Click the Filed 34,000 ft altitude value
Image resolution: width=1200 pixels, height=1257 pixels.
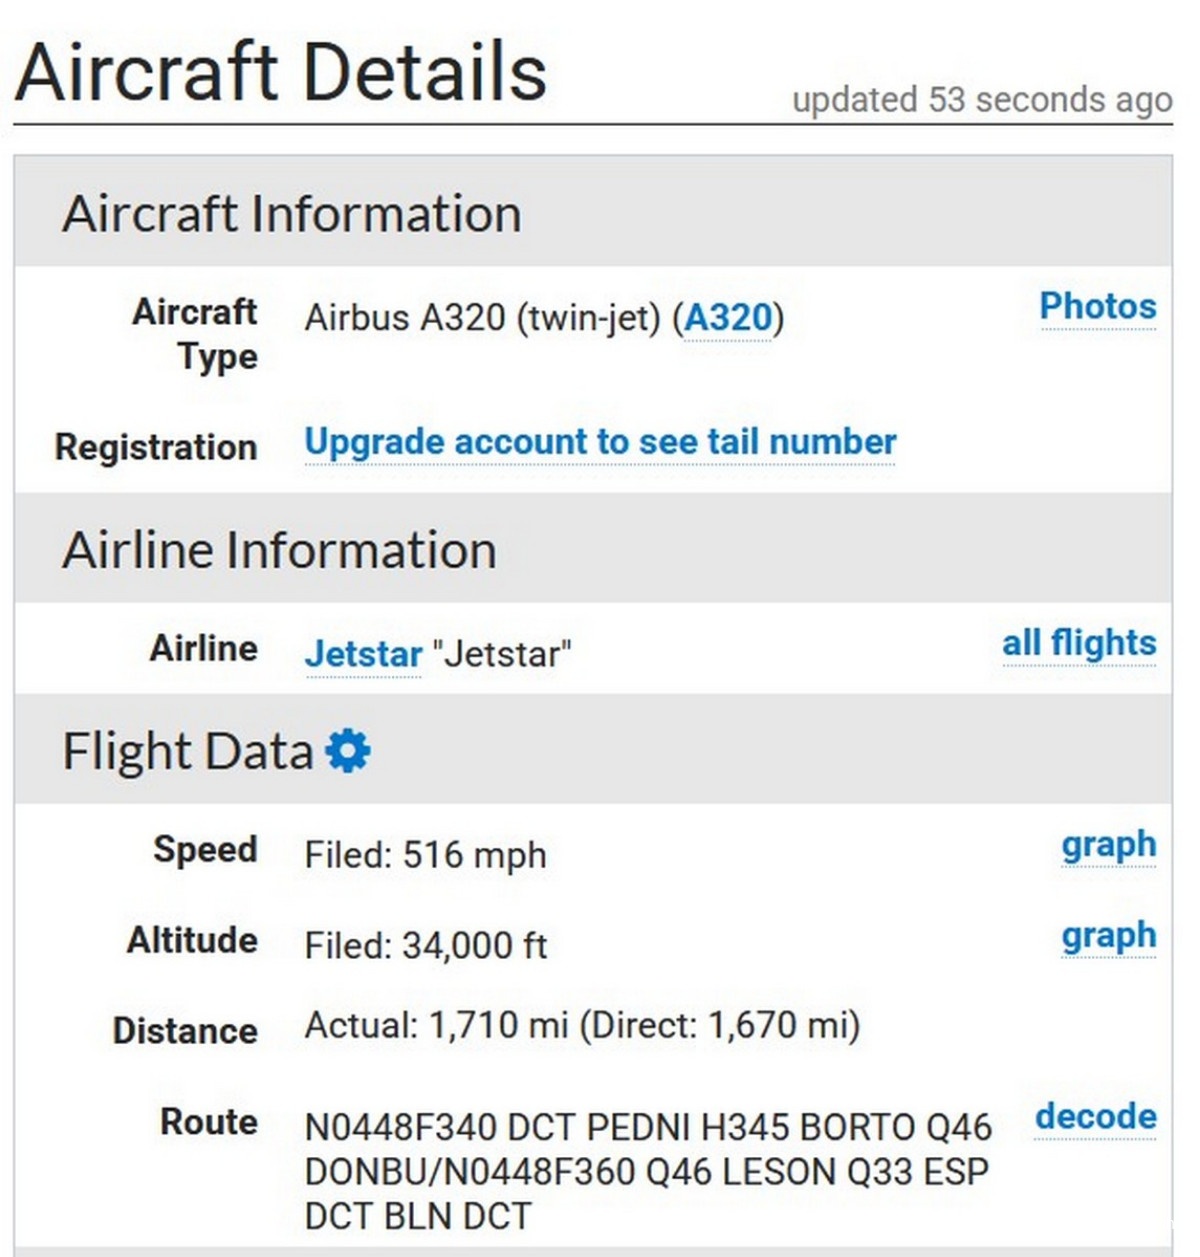point(425,945)
